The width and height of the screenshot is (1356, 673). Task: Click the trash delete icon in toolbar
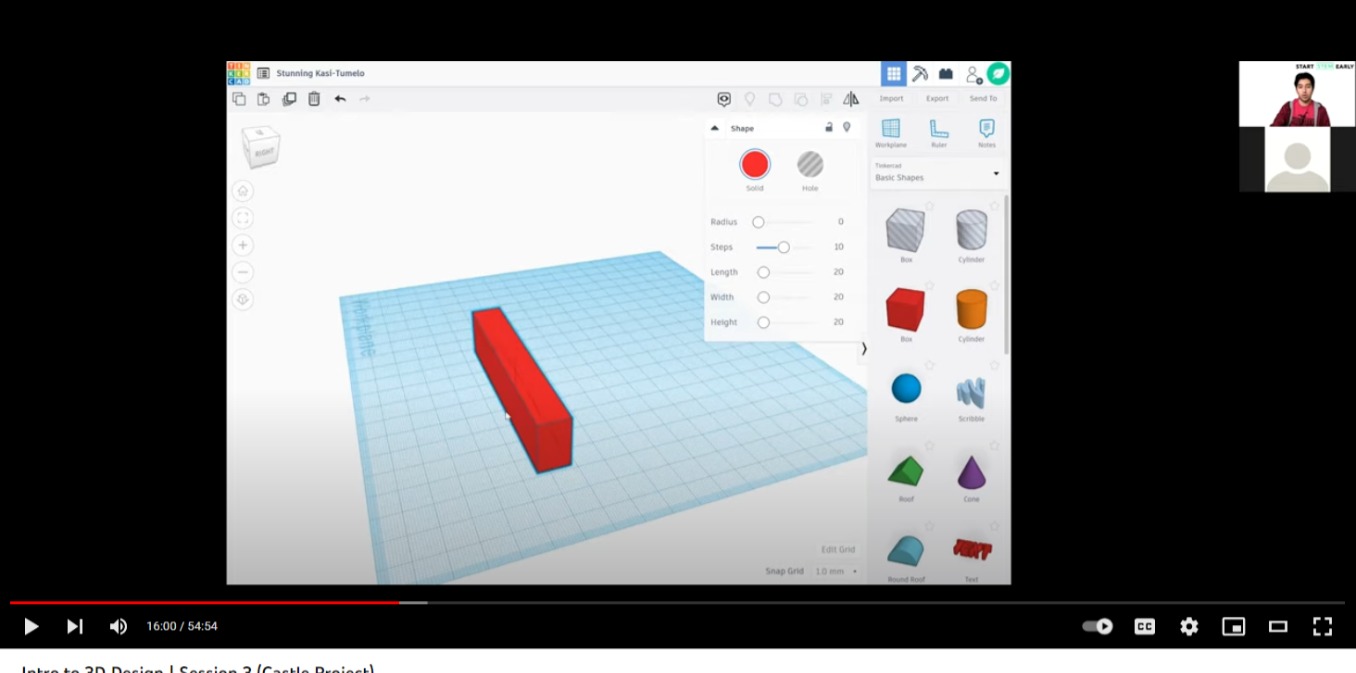coord(314,99)
